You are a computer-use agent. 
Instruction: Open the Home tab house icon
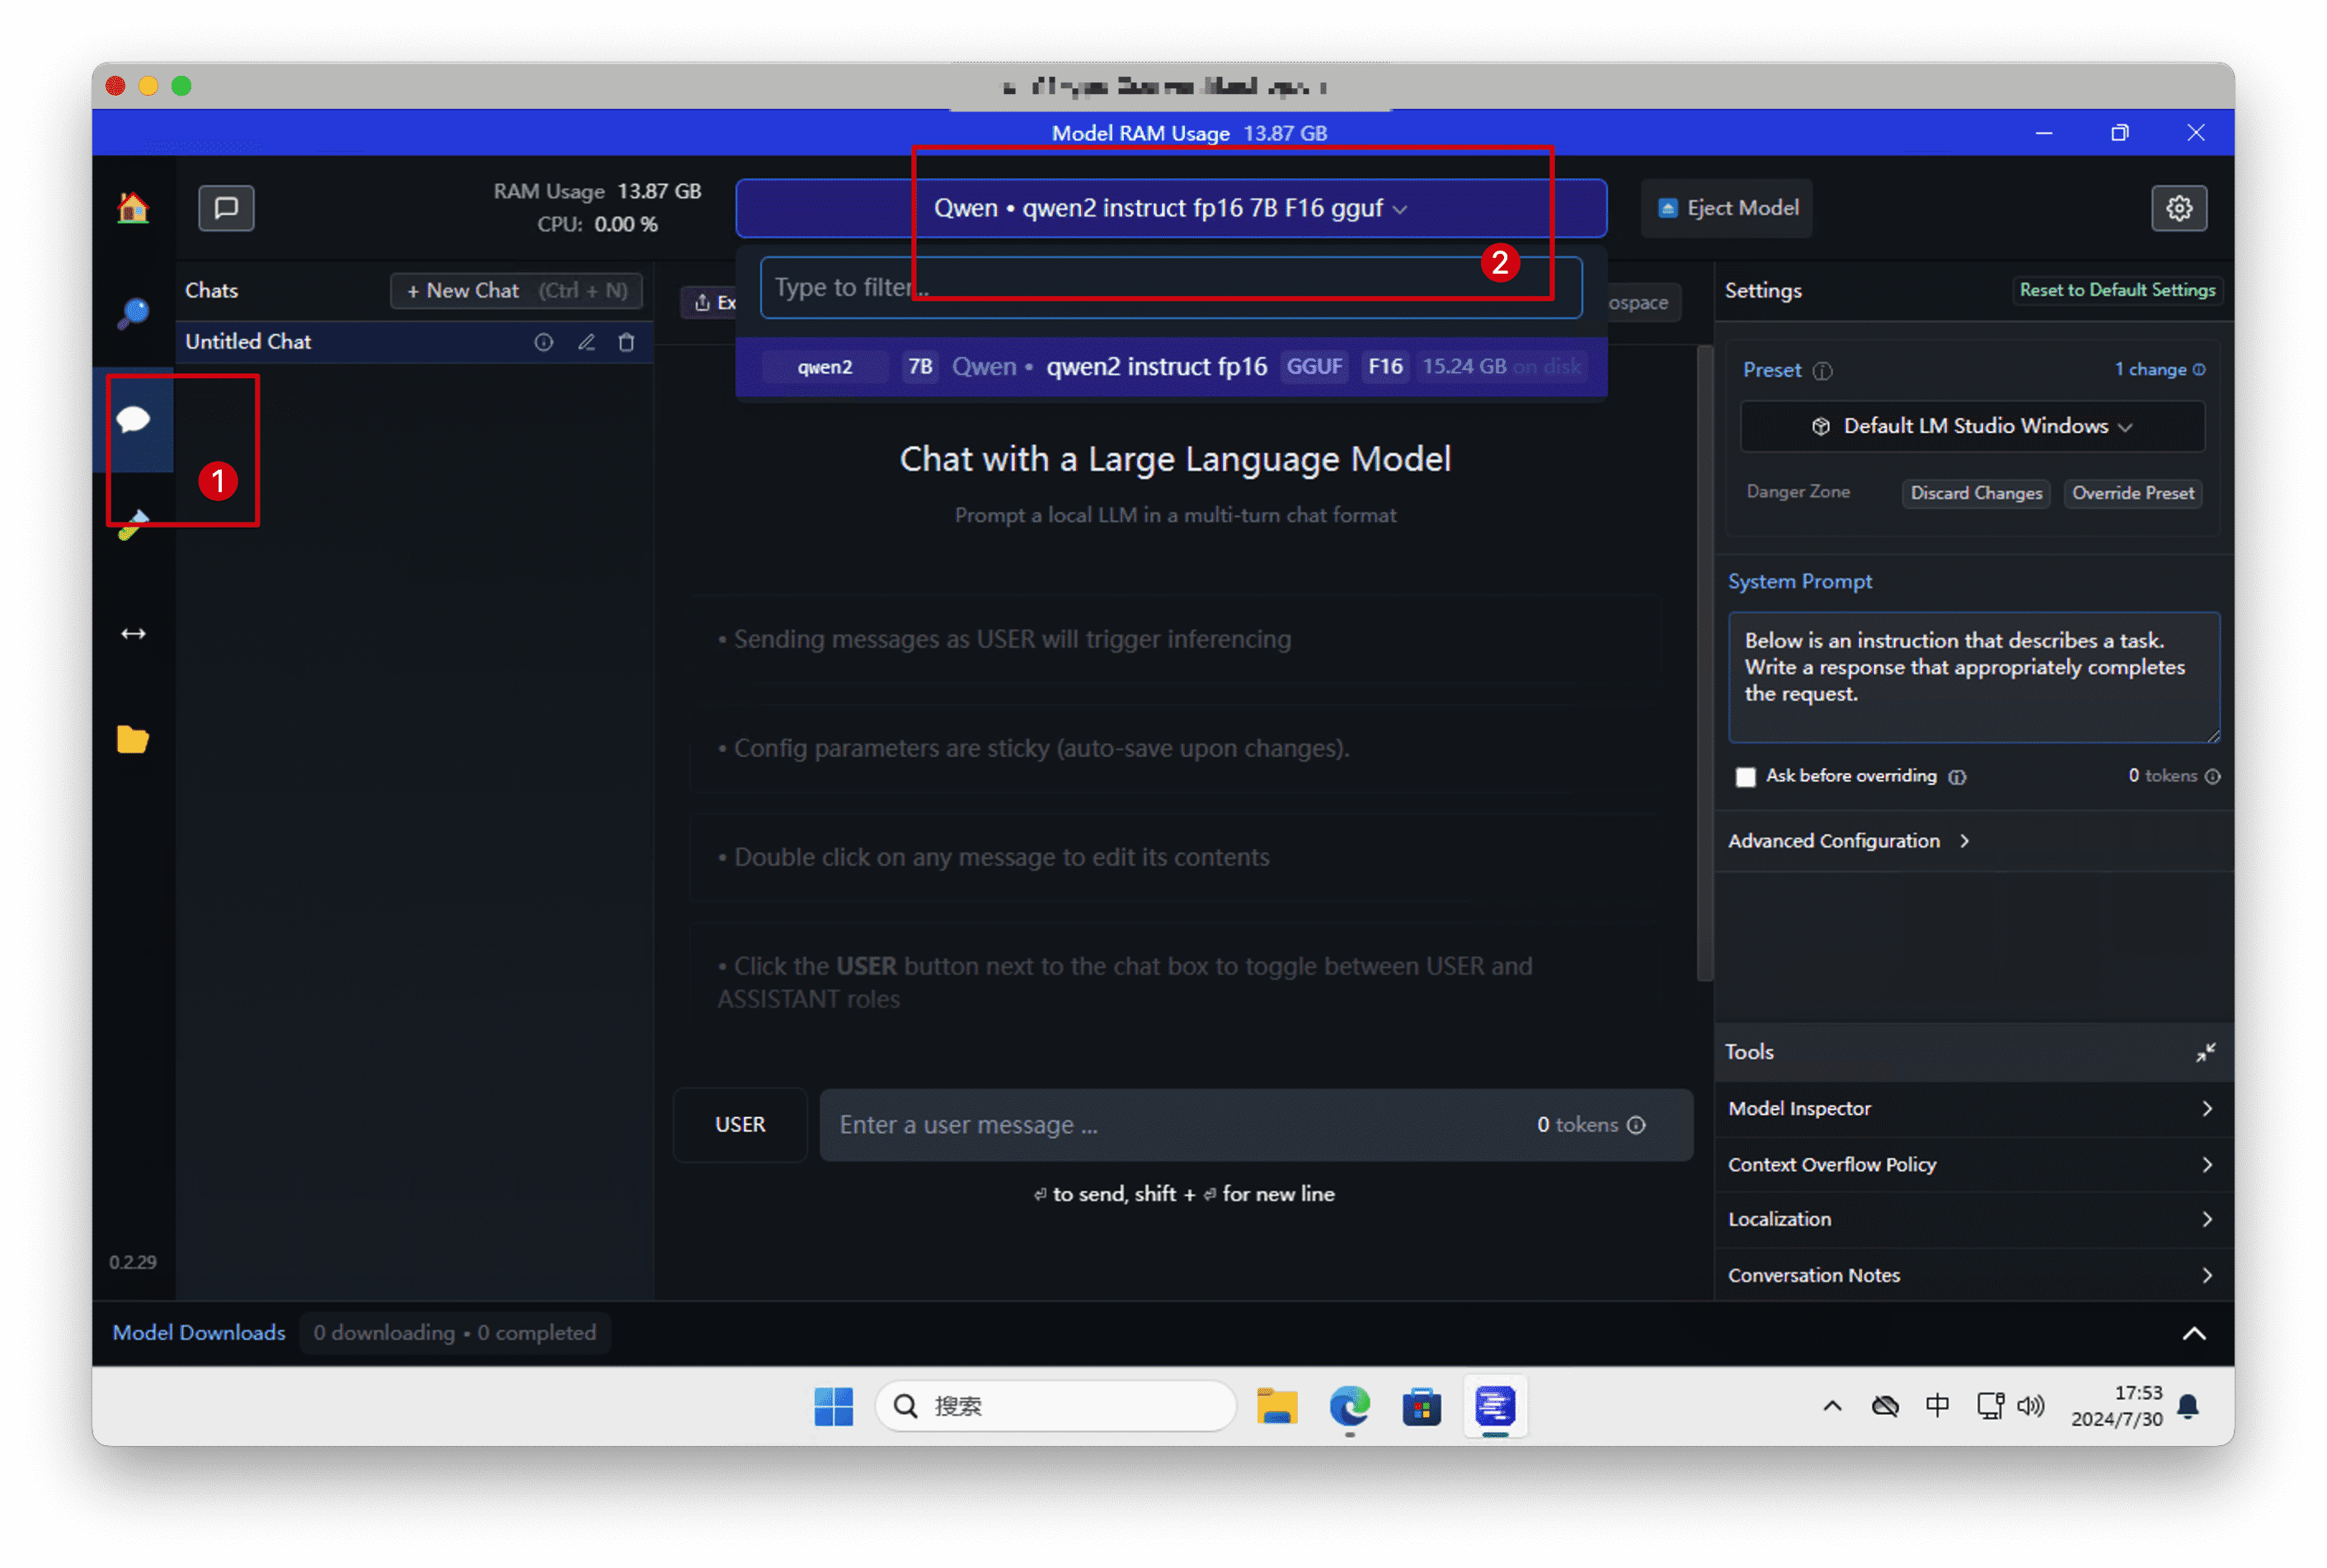(133, 208)
